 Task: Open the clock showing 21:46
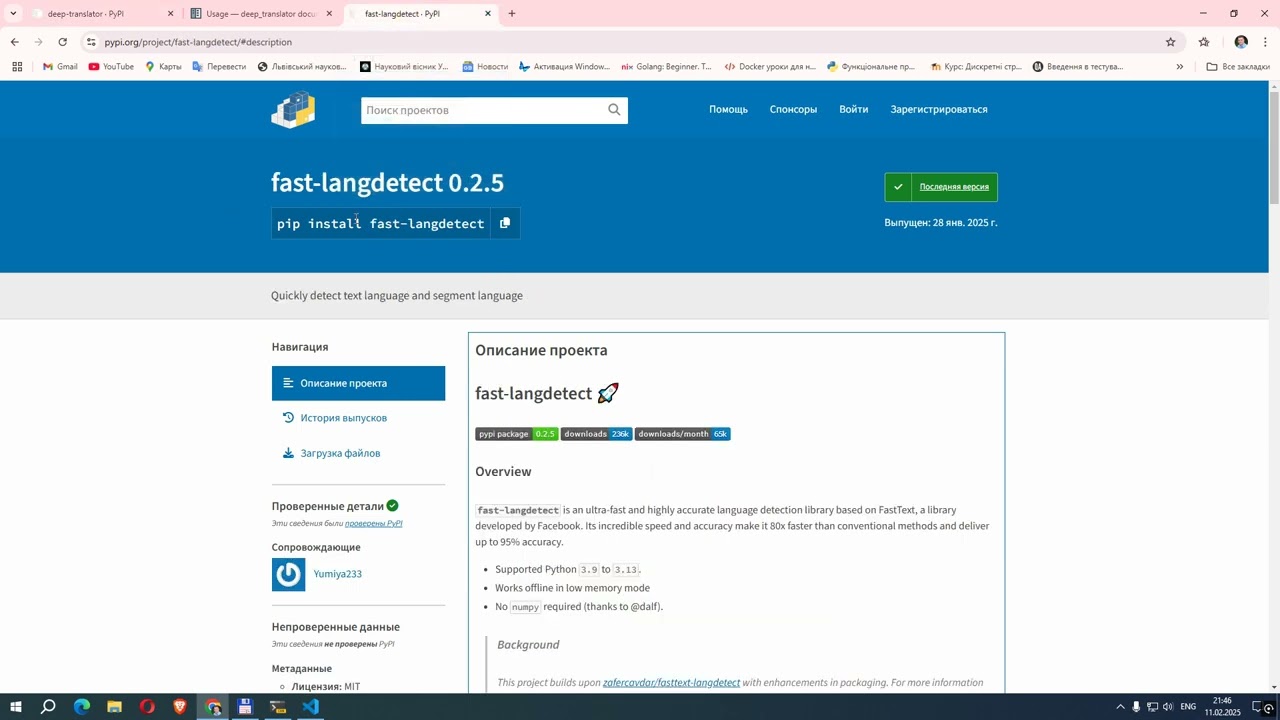click(1222, 707)
